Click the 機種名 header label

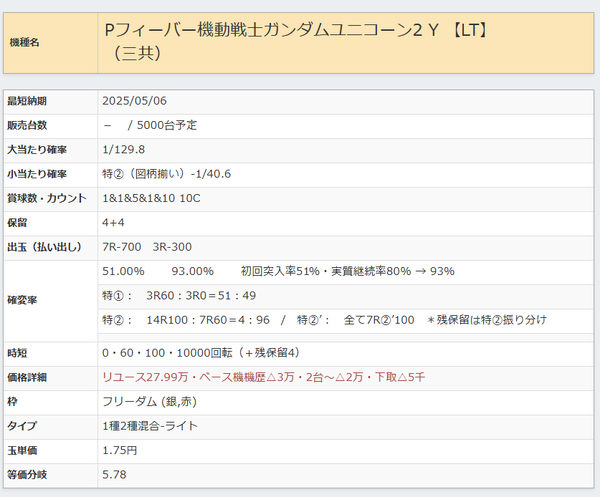click(24, 42)
